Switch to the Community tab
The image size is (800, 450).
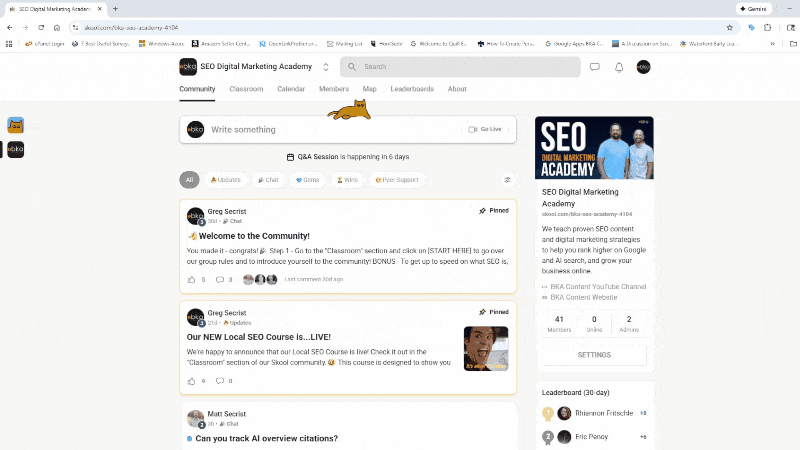[x=197, y=89]
